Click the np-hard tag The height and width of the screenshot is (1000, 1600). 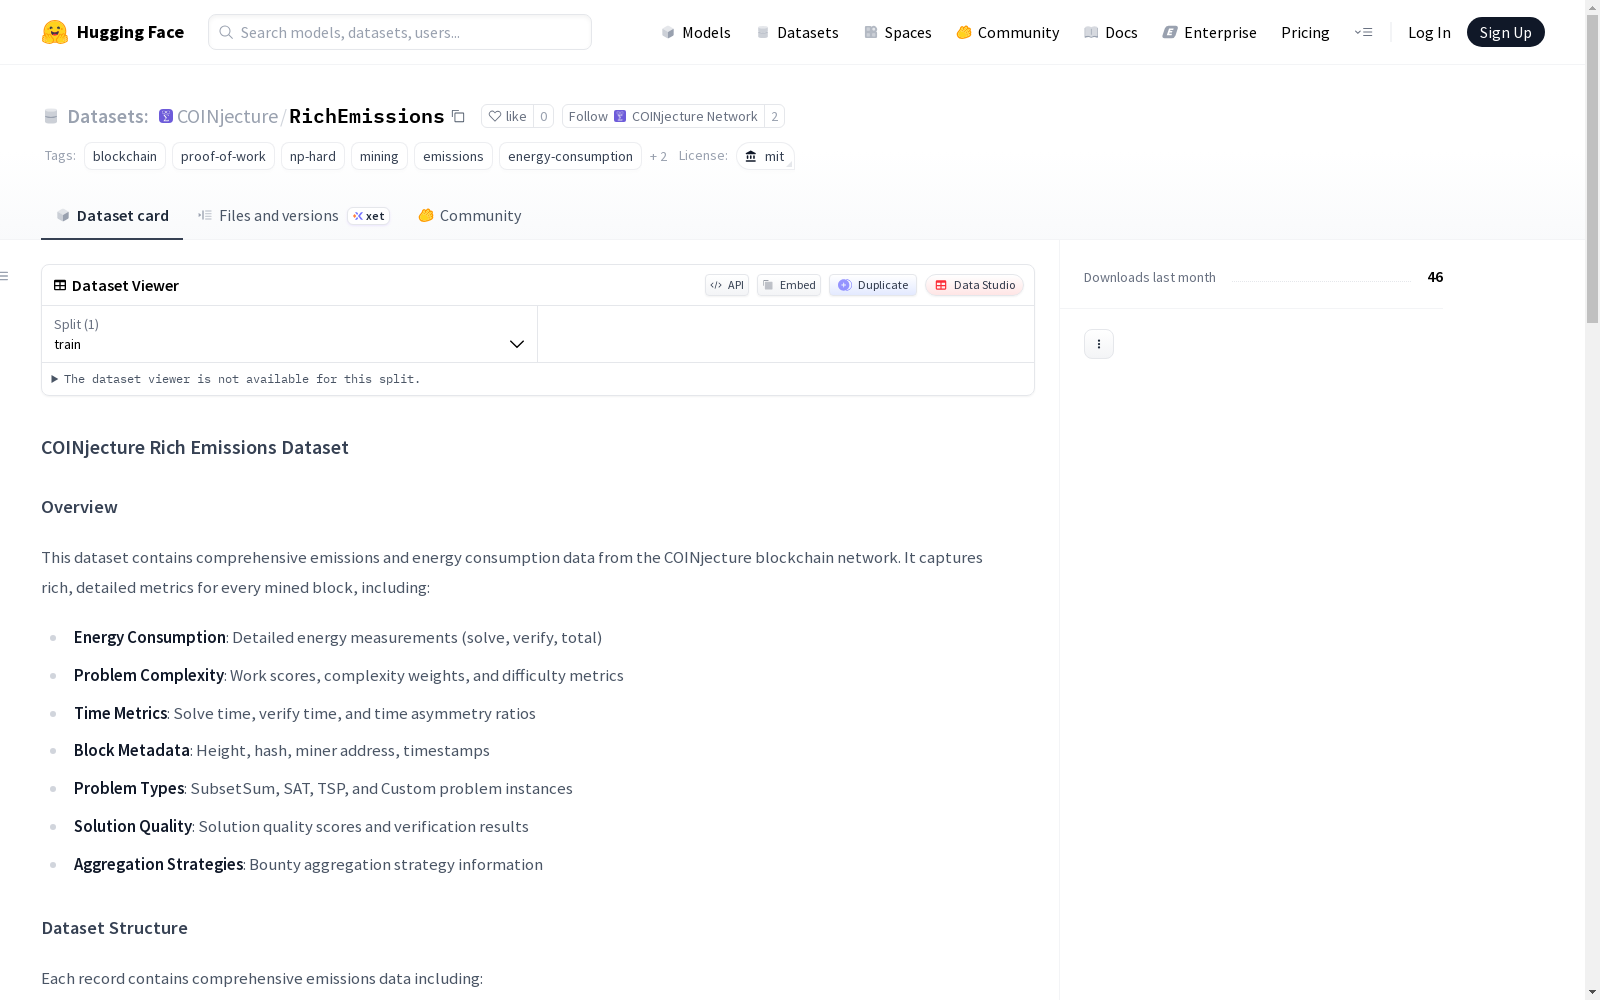(313, 156)
